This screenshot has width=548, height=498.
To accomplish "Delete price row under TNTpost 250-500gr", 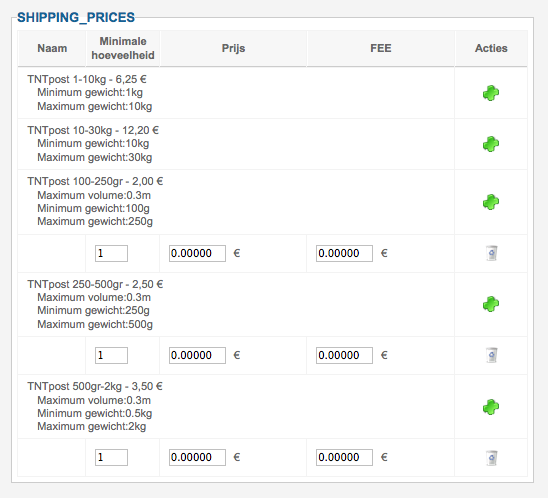I will click(x=491, y=355).
